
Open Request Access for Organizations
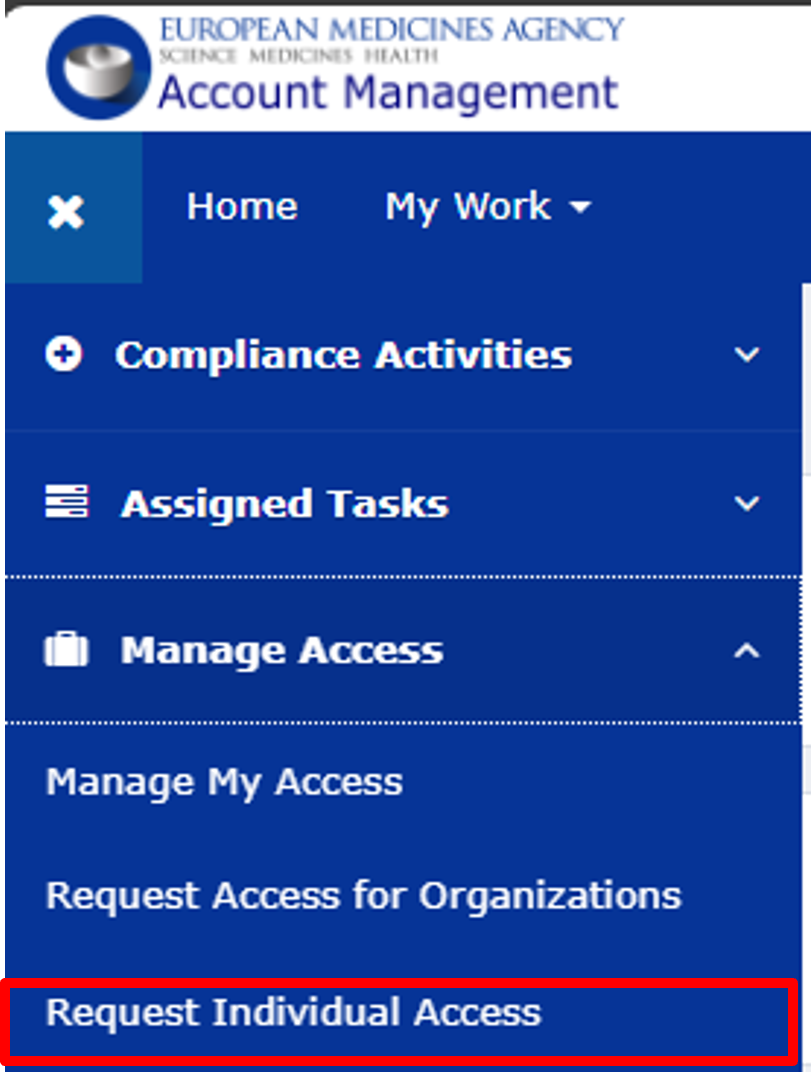[x=363, y=896]
